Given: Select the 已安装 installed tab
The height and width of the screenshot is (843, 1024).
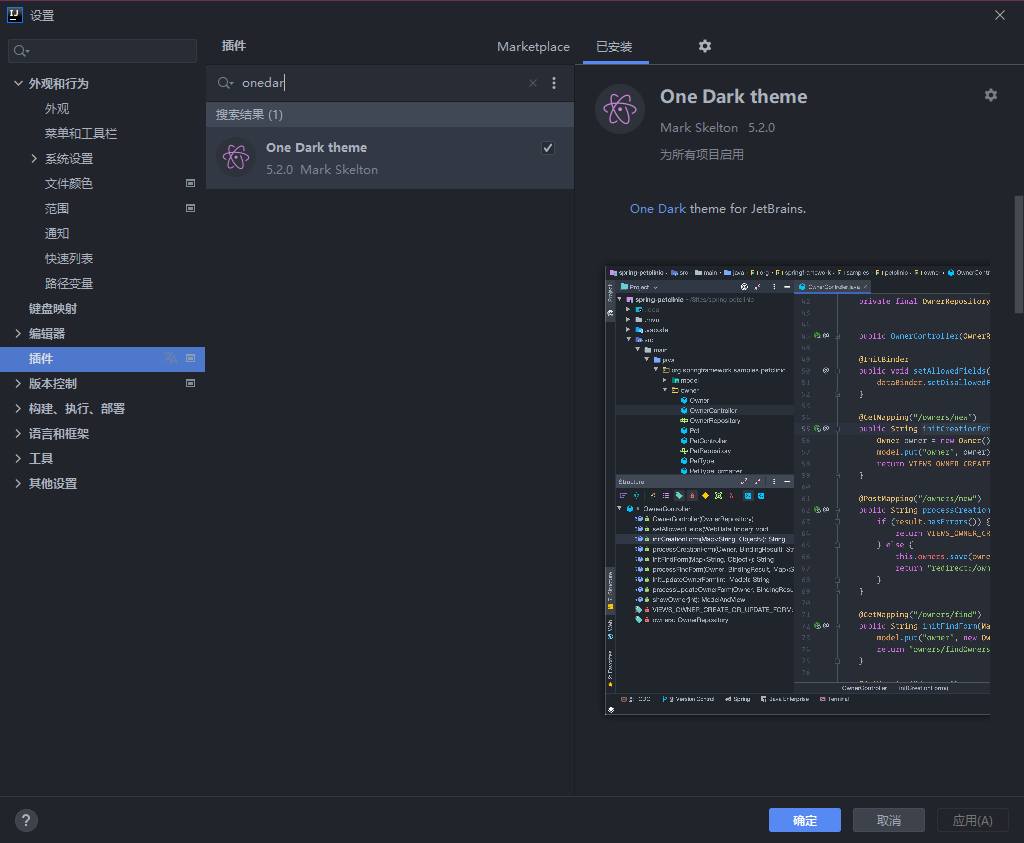Looking at the screenshot, I should pyautogui.click(x=615, y=46).
